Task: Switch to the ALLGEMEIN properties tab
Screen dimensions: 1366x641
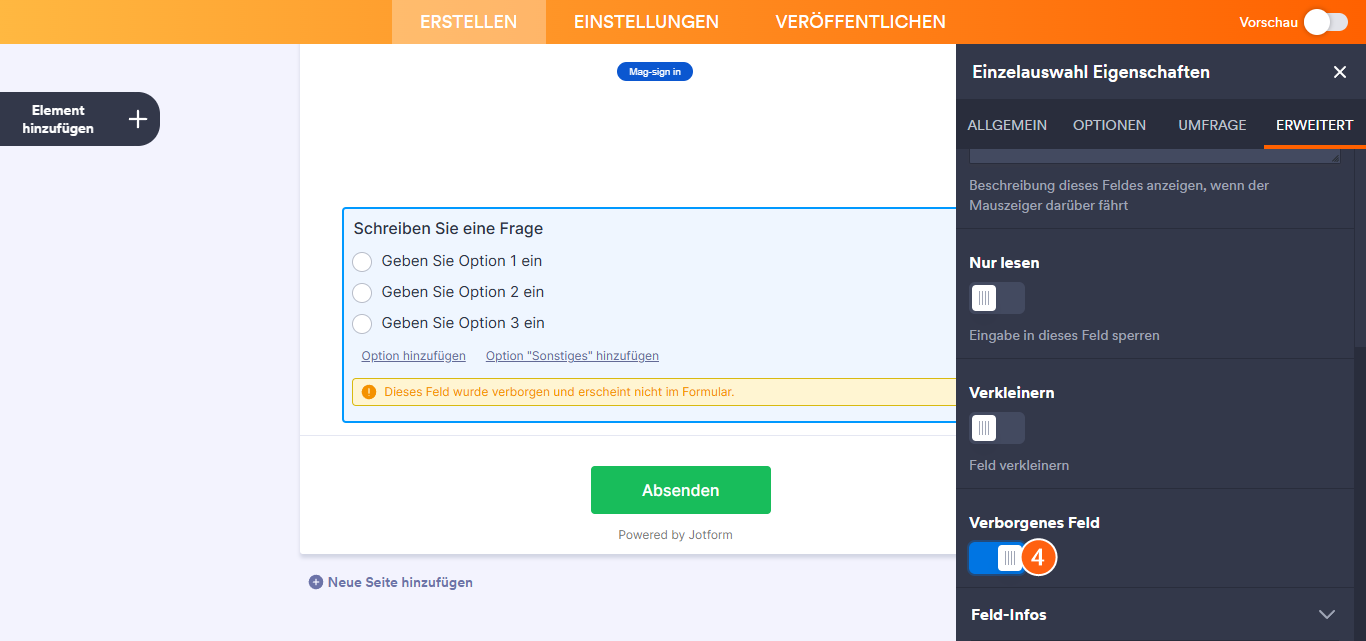Action: 1006,124
